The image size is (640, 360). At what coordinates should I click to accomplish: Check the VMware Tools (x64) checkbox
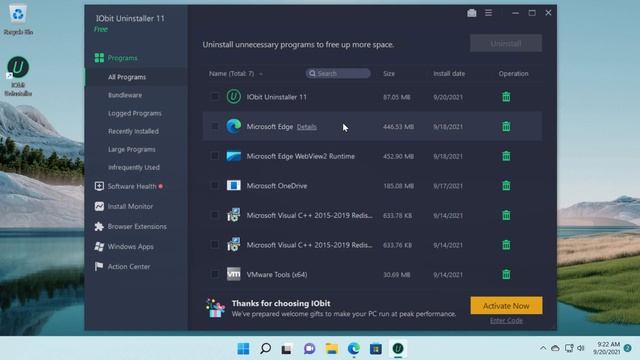coord(214,274)
